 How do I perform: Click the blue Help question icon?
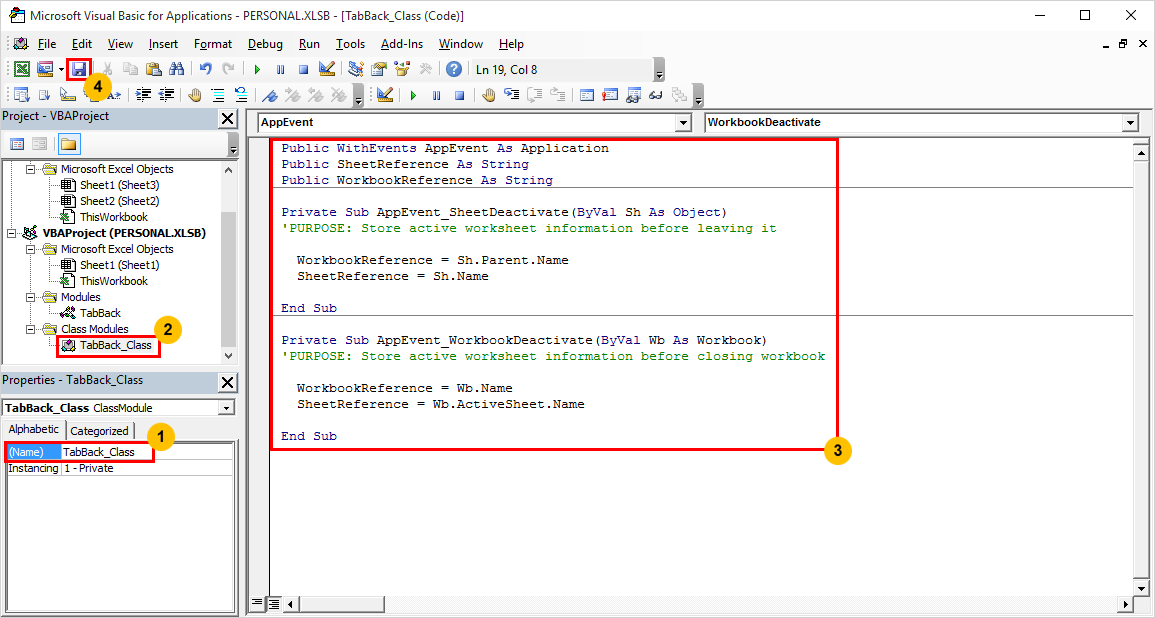(x=454, y=69)
